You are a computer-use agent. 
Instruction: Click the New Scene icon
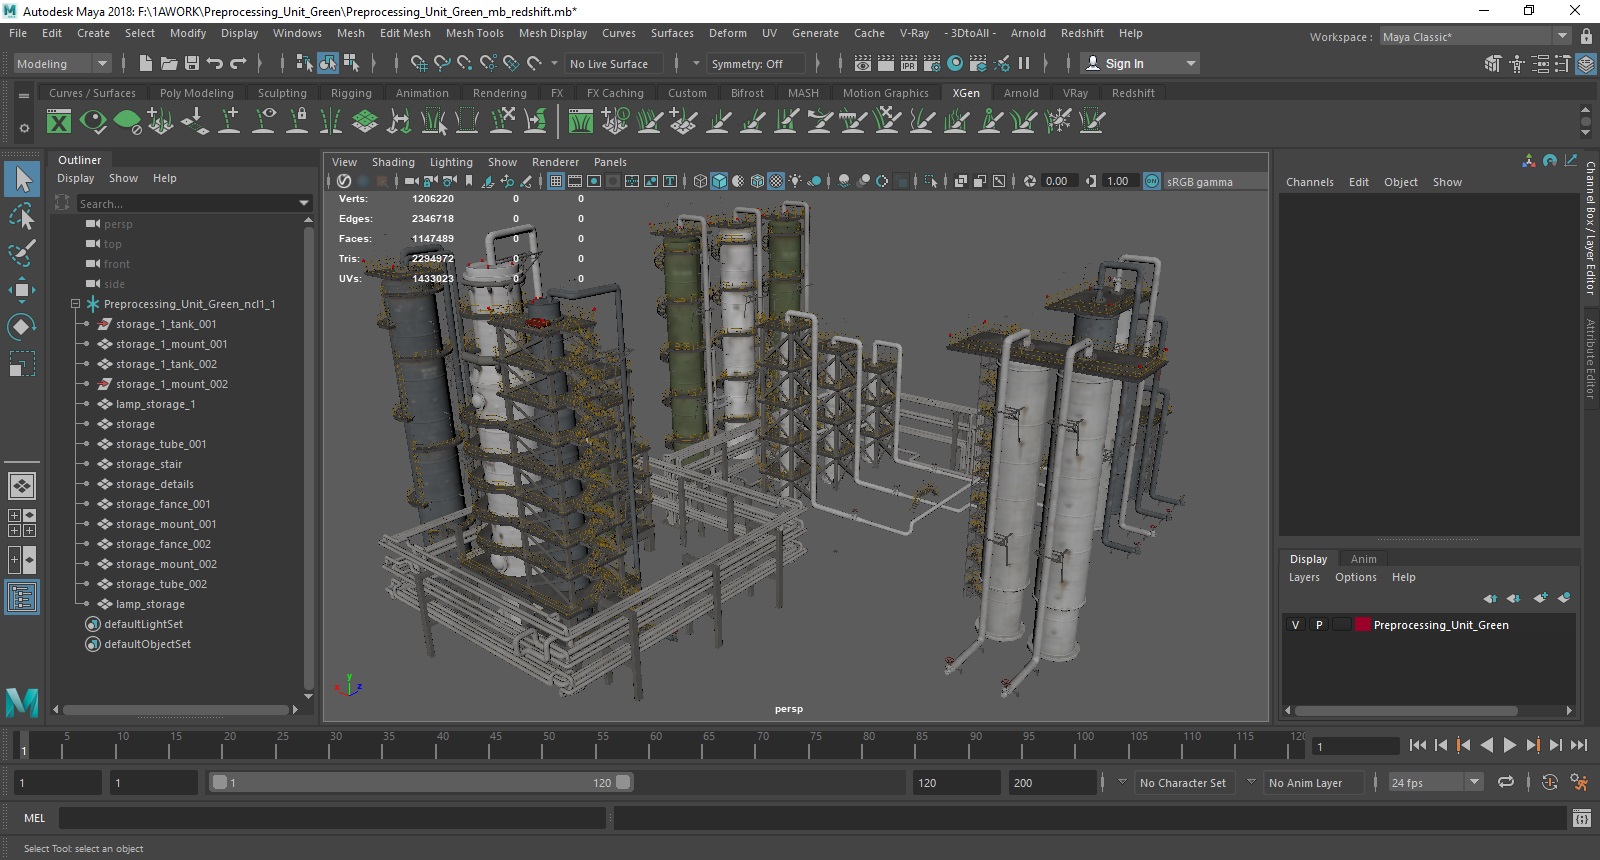pyautogui.click(x=146, y=63)
